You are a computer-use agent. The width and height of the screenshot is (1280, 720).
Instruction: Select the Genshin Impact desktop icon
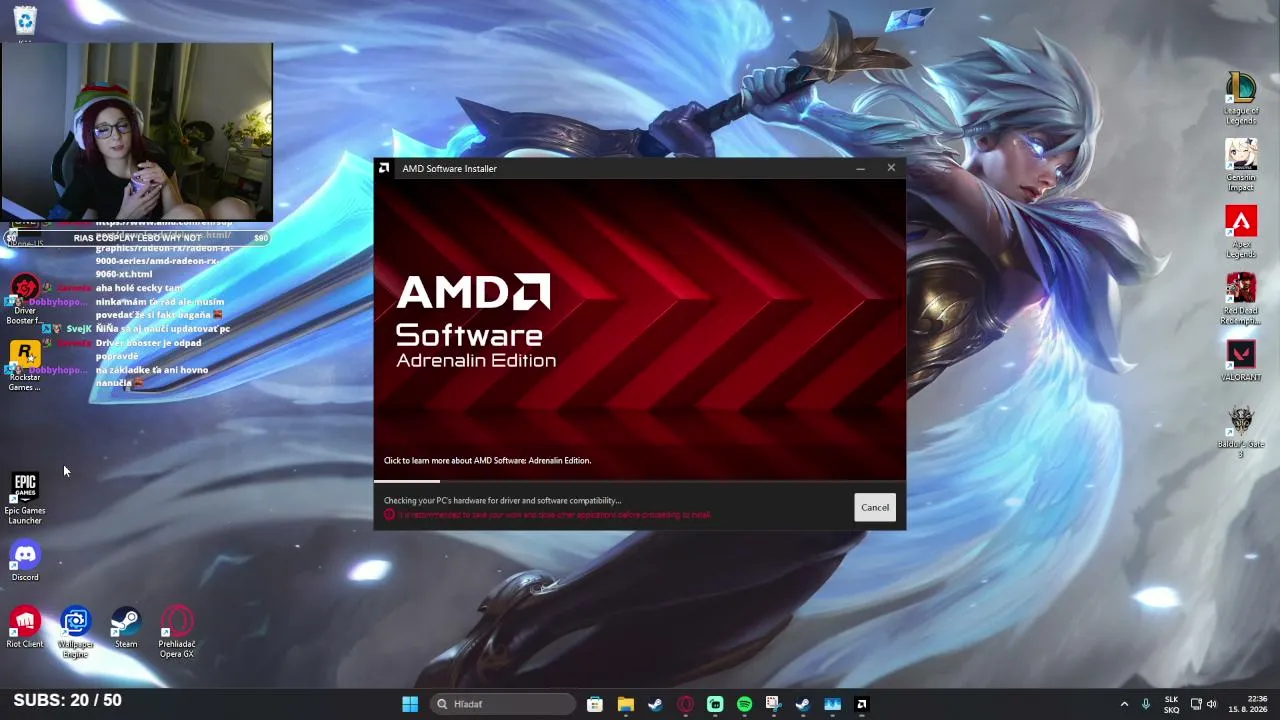1241,165
